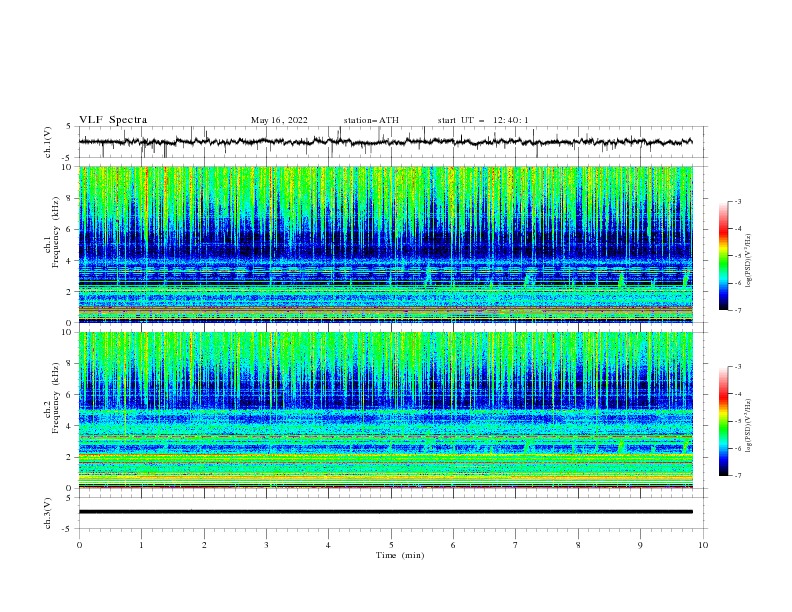This screenshot has width=792, height=612.
Task: Click the ch.1 spectrogram panel
Action: [x=386, y=244]
